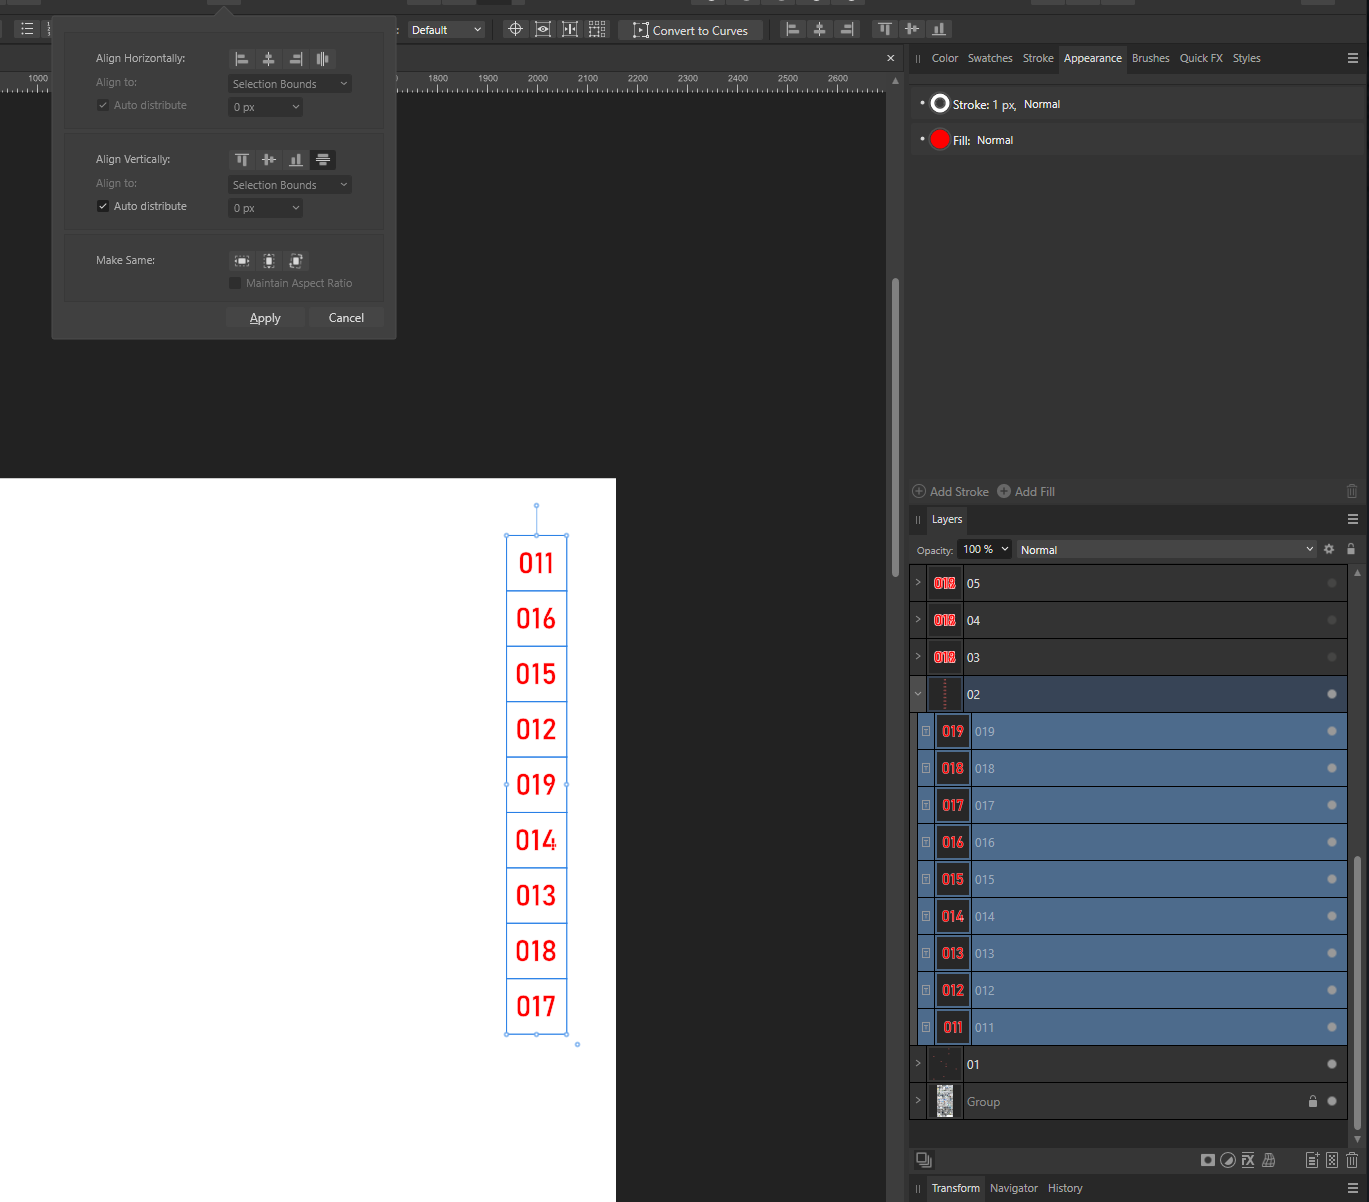Click the list icon in top toolbar

[x=27, y=29]
